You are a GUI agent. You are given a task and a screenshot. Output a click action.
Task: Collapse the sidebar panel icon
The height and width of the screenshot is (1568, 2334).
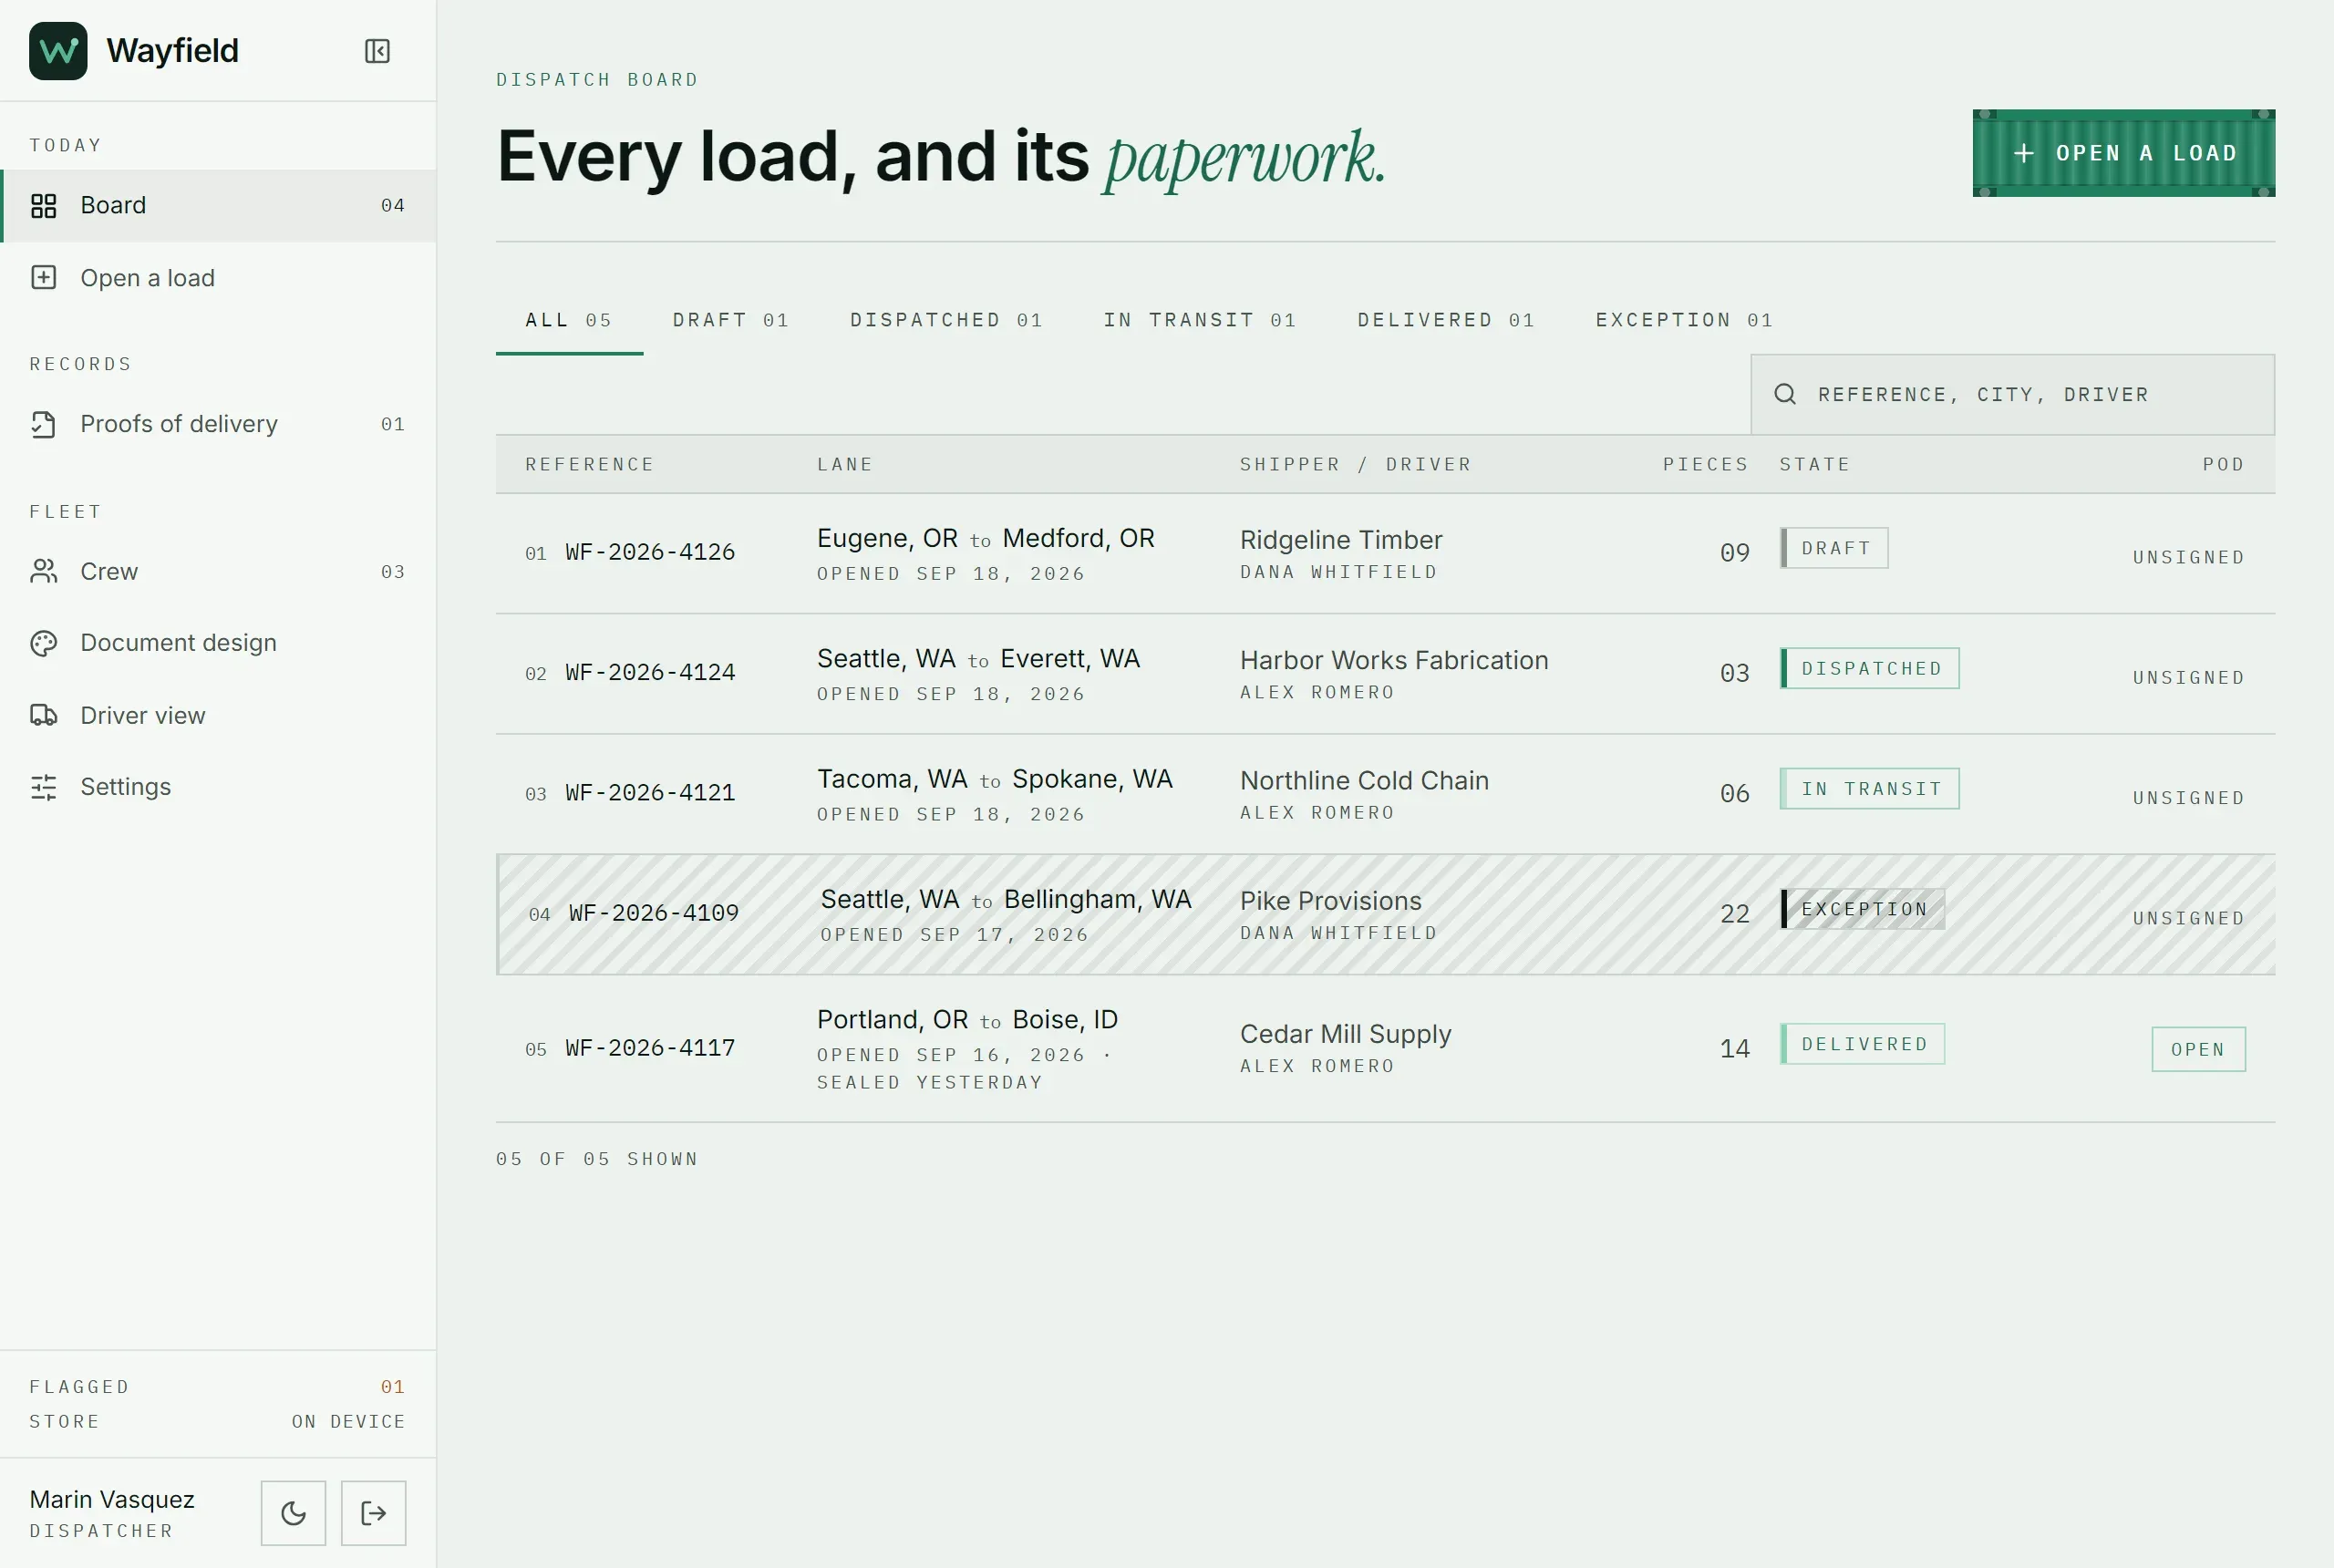click(377, 51)
